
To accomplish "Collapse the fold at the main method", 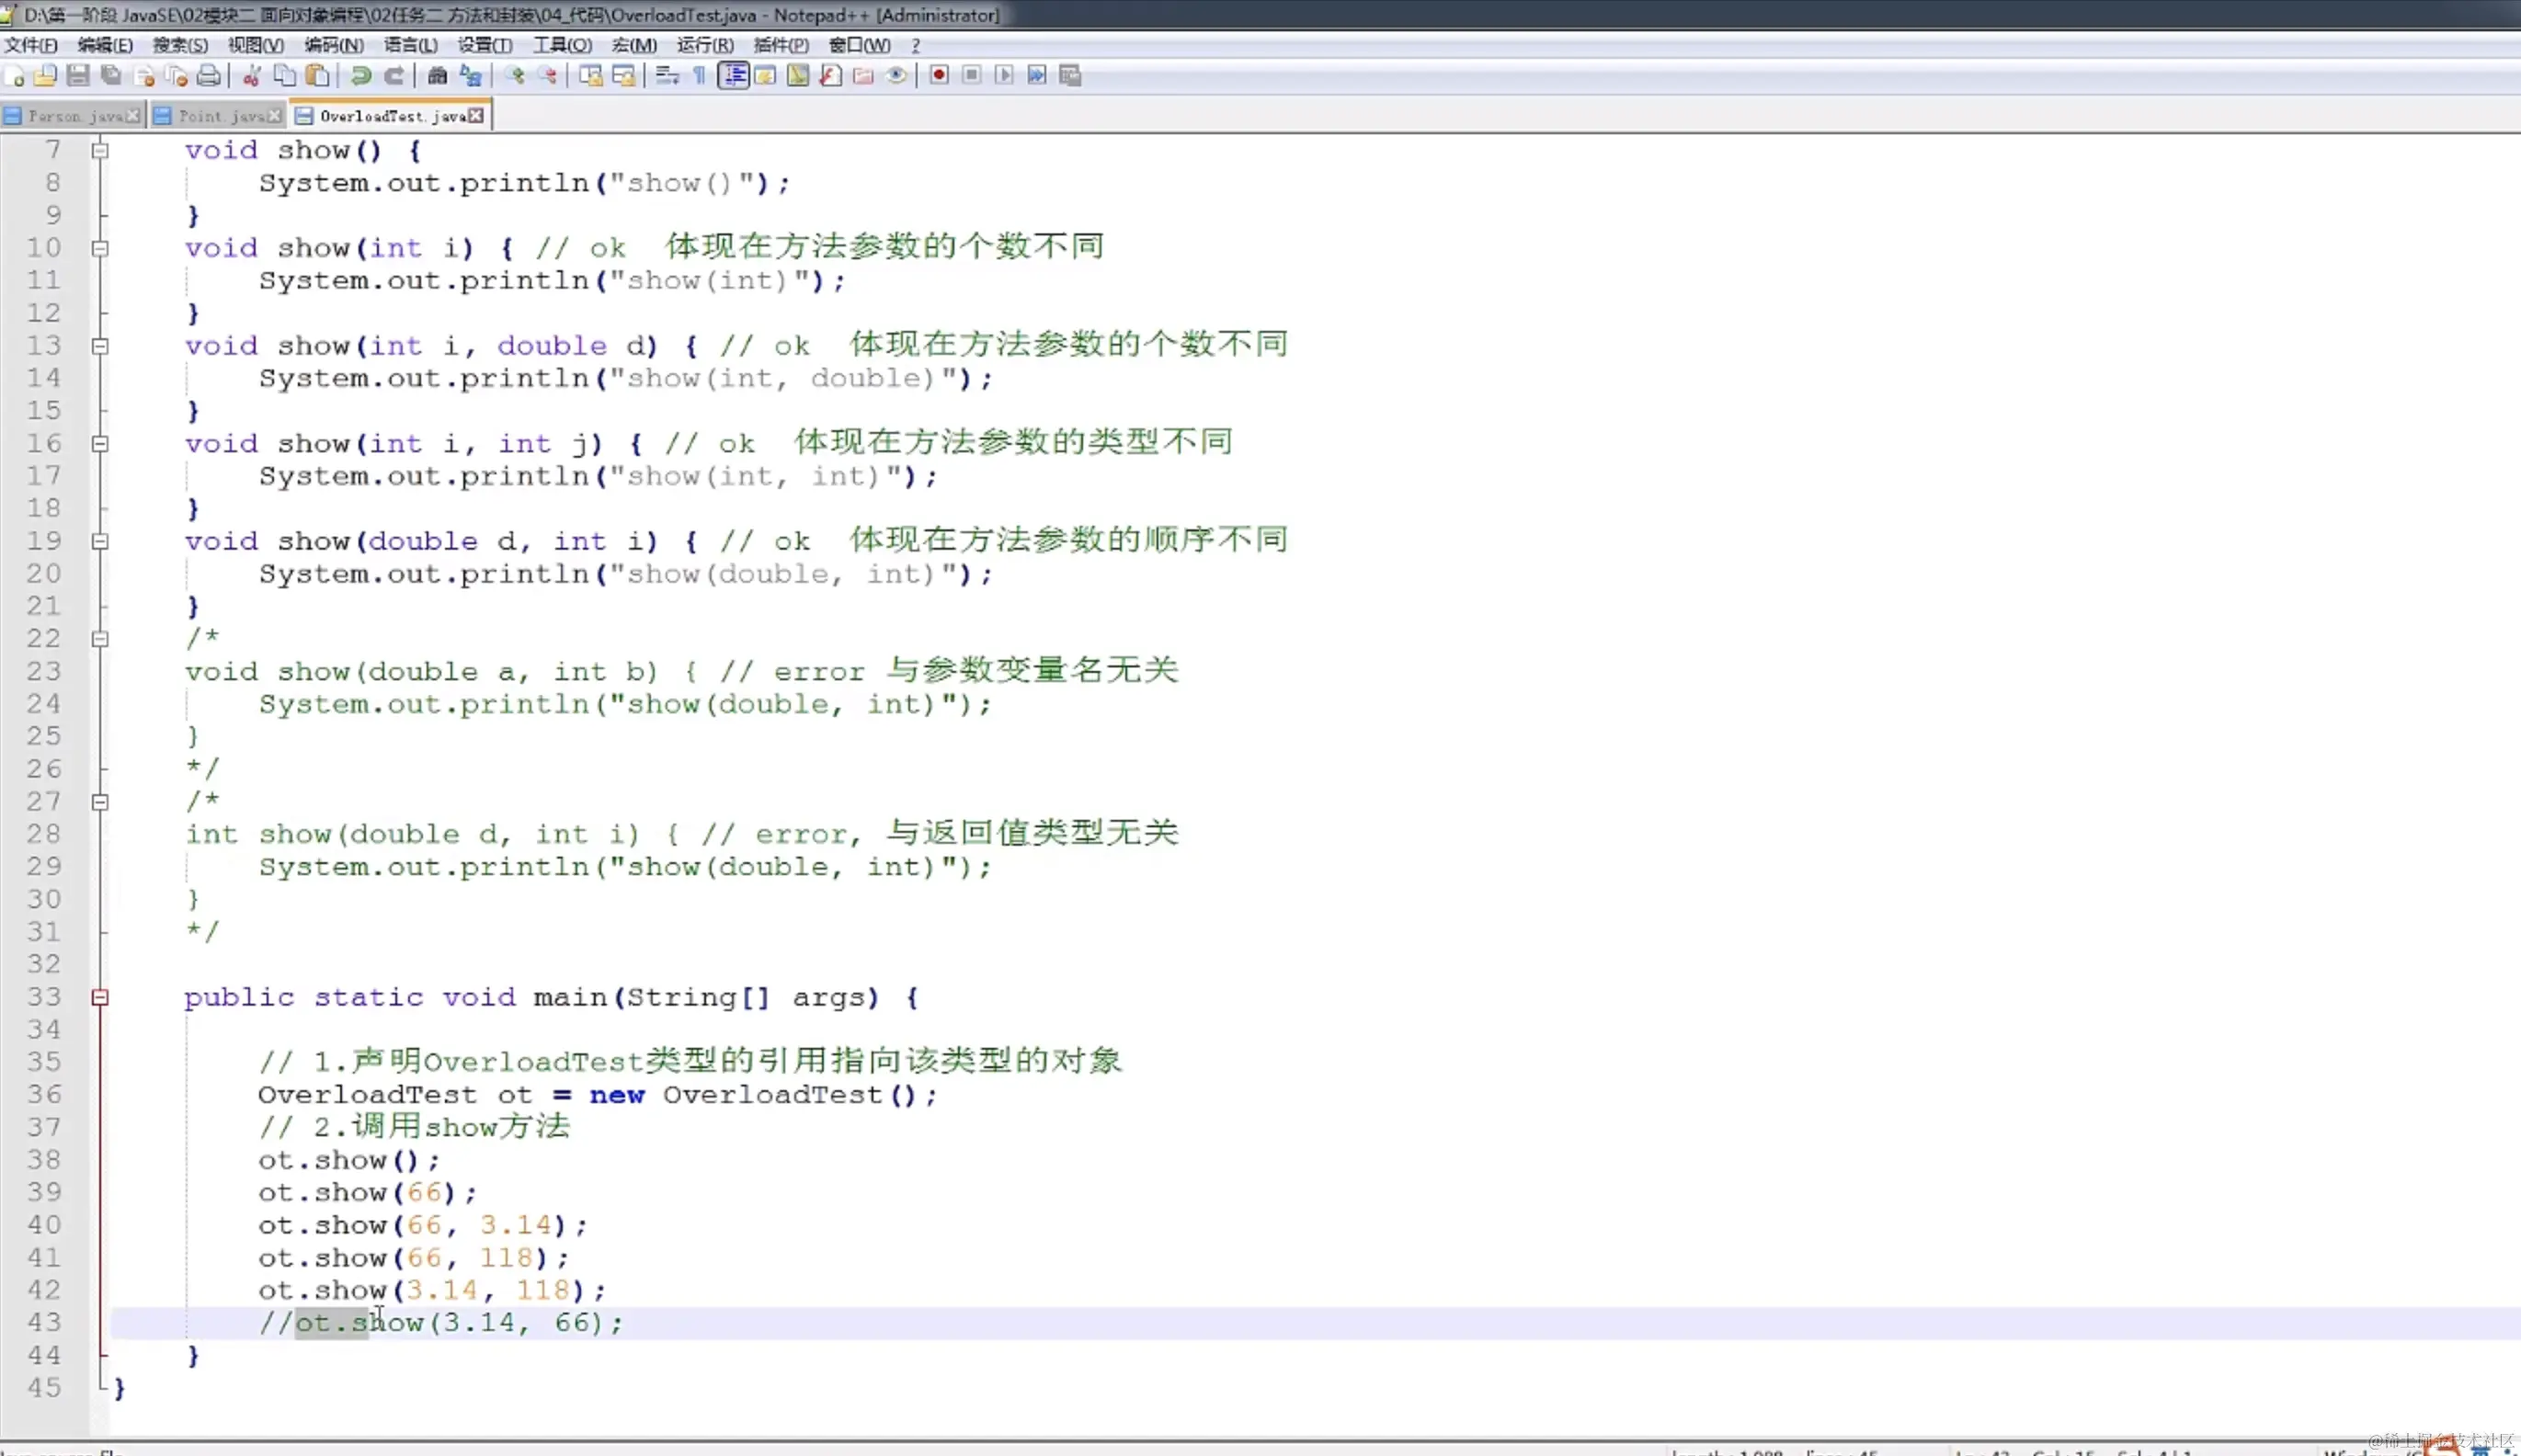I will [100, 997].
